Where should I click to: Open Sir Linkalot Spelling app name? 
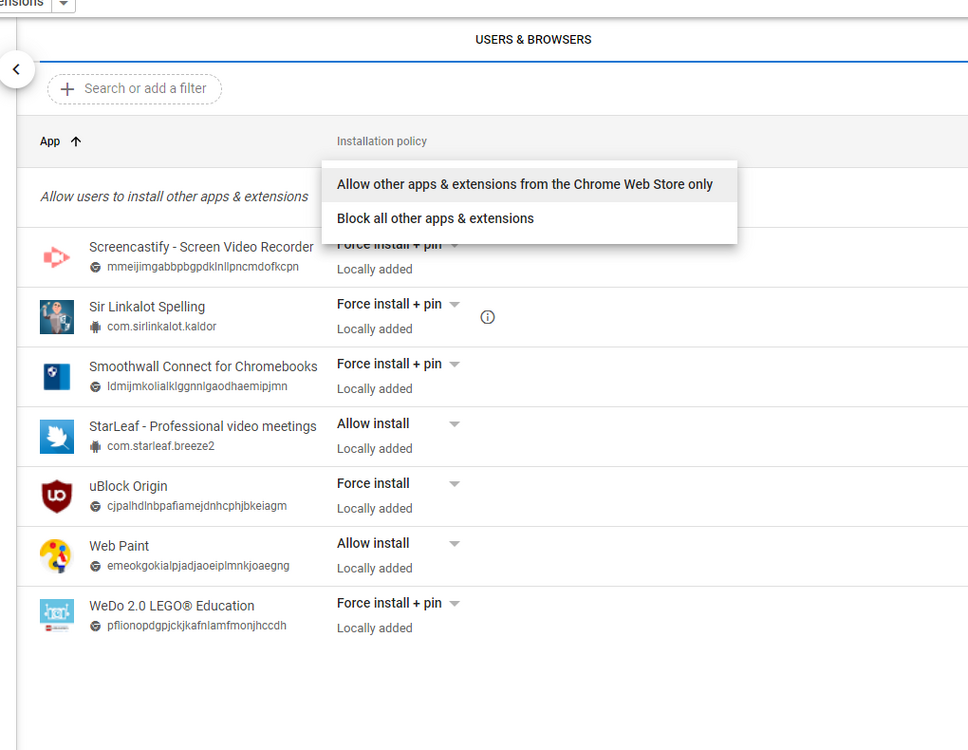[147, 307]
